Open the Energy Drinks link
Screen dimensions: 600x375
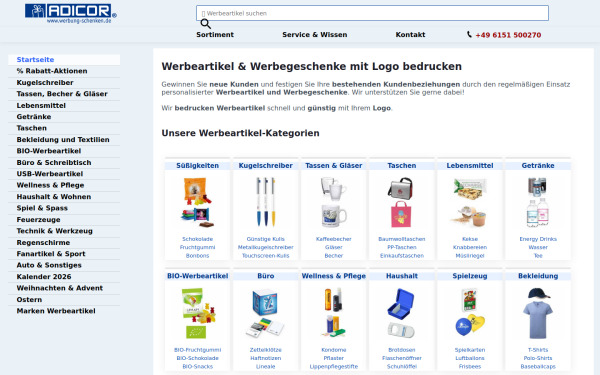(538, 239)
